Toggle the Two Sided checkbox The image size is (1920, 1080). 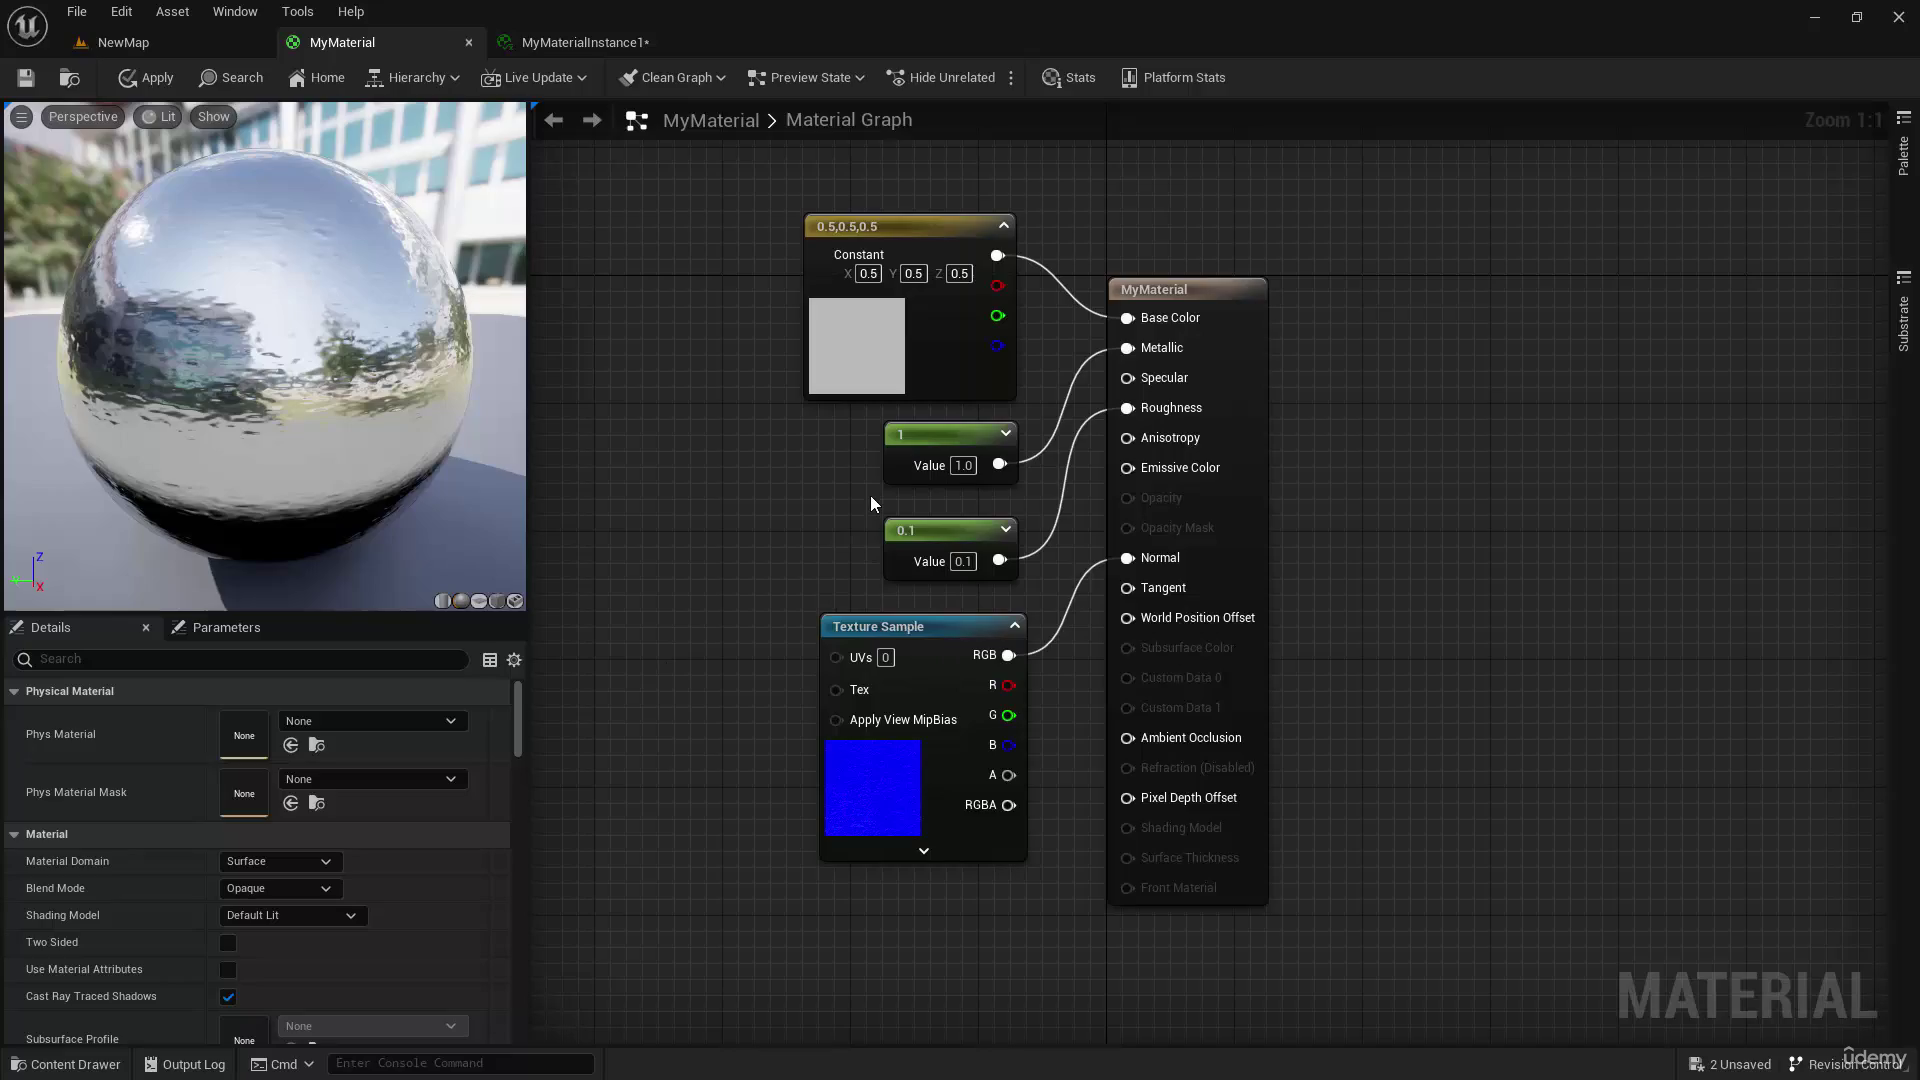click(x=228, y=943)
